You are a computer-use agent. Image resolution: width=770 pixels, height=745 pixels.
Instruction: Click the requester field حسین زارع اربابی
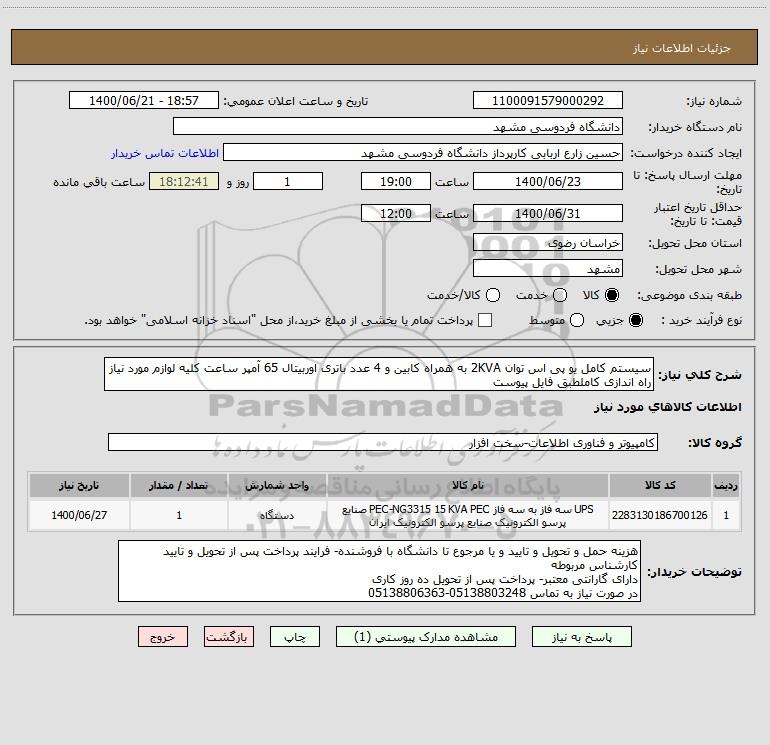click(x=423, y=153)
